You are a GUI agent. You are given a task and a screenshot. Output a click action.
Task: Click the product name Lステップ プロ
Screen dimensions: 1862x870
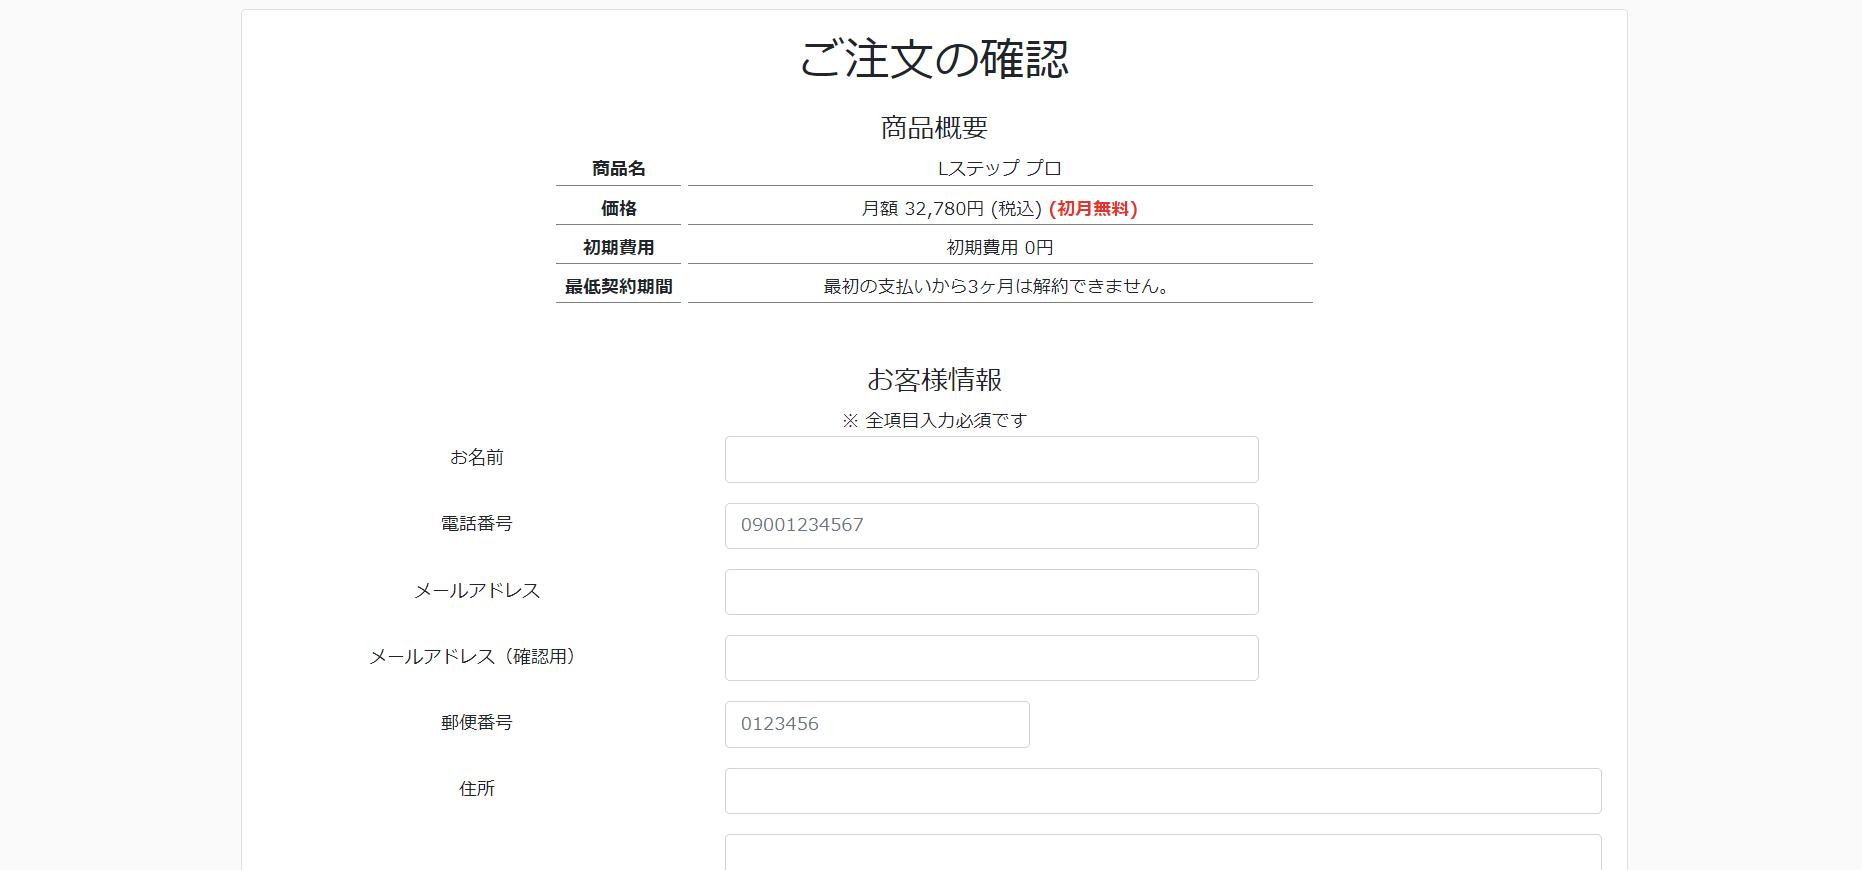point(1000,168)
